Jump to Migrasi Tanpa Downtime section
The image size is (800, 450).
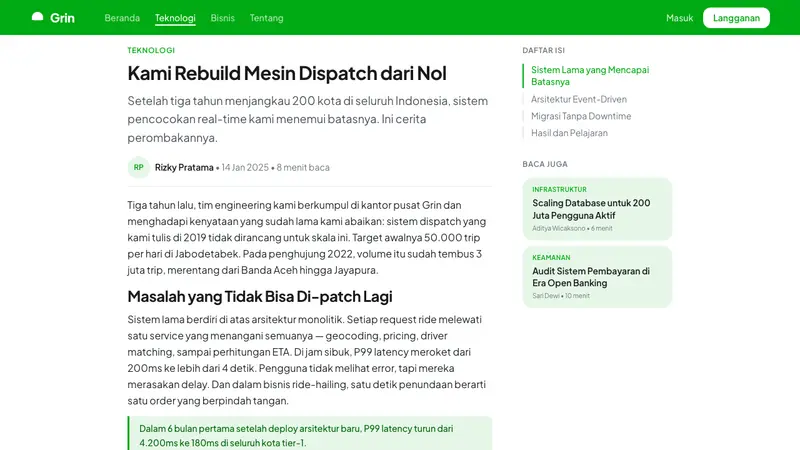pyautogui.click(x=581, y=116)
